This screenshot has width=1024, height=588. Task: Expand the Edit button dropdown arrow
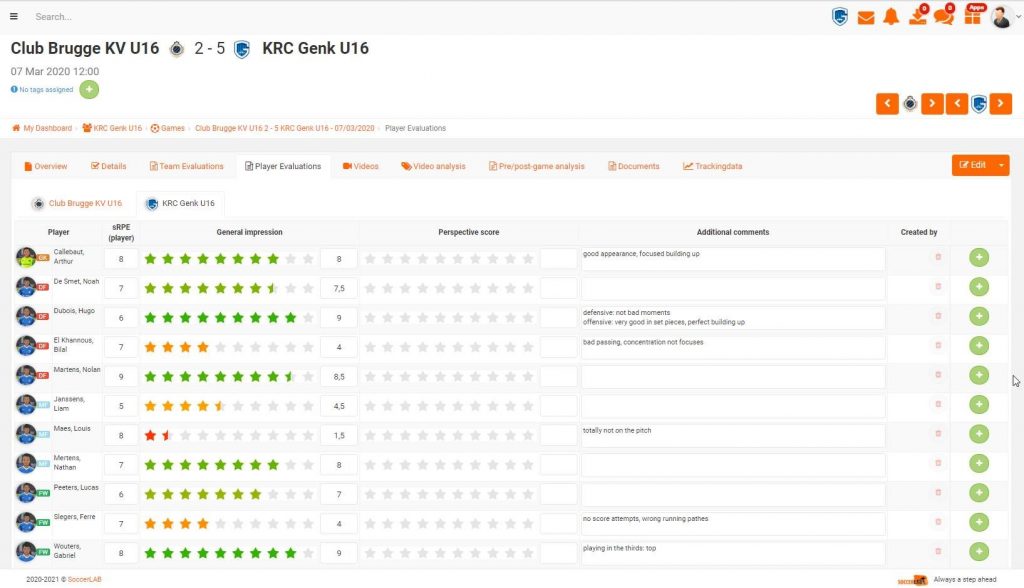(1000, 165)
